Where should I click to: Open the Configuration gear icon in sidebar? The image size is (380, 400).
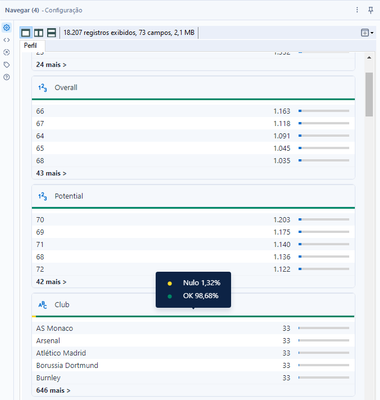point(6,27)
